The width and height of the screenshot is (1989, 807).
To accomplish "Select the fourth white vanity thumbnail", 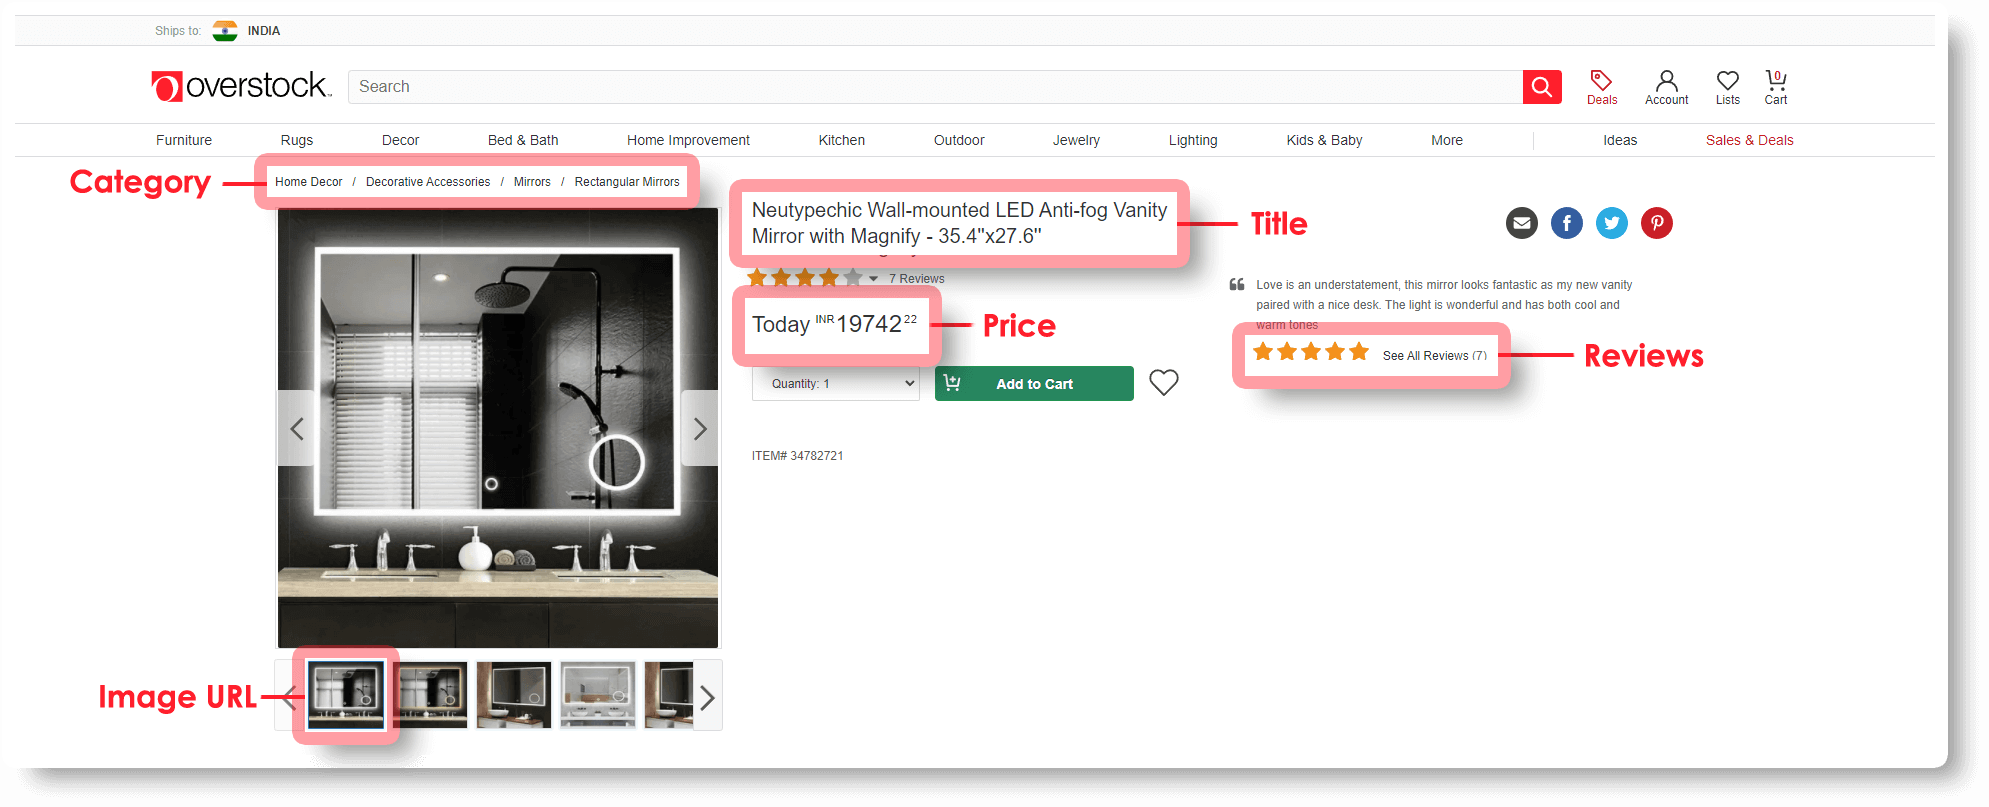I will click(x=598, y=695).
